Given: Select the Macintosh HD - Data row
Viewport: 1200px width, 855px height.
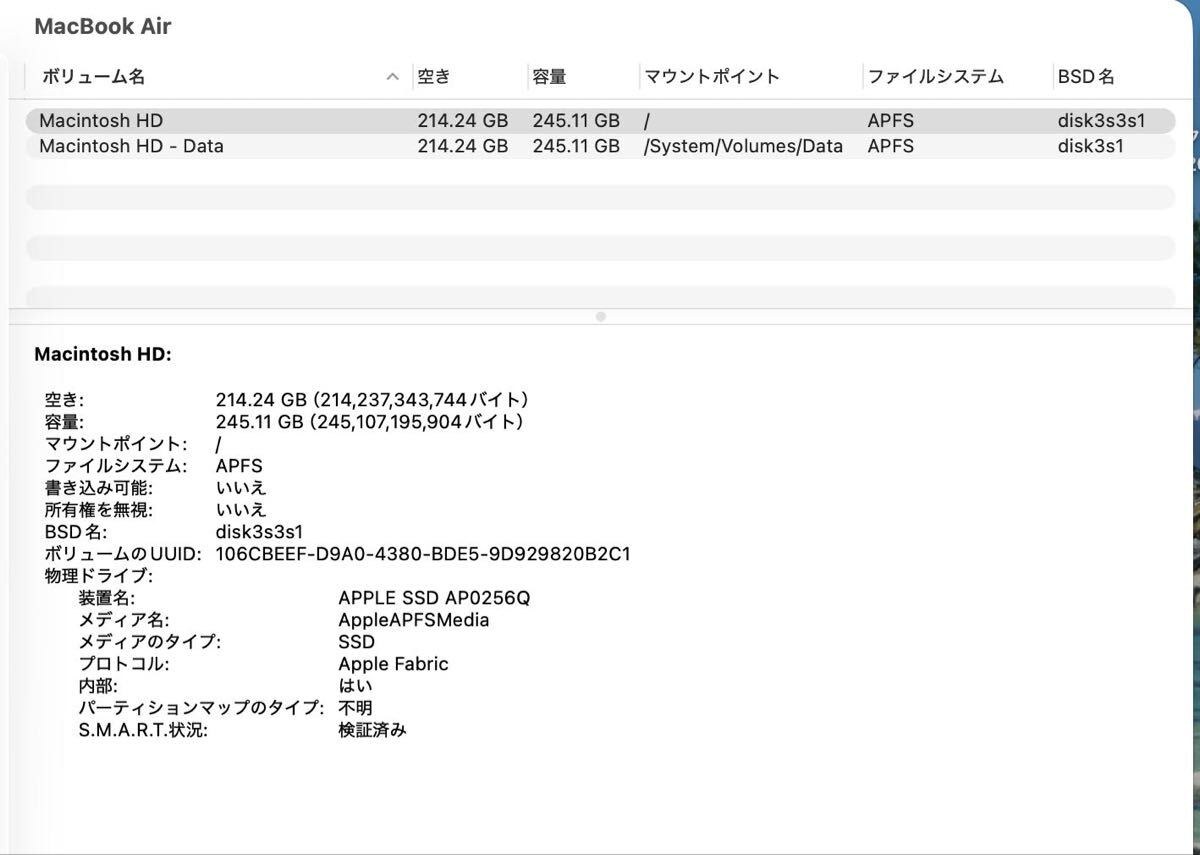Looking at the screenshot, I should [600, 146].
